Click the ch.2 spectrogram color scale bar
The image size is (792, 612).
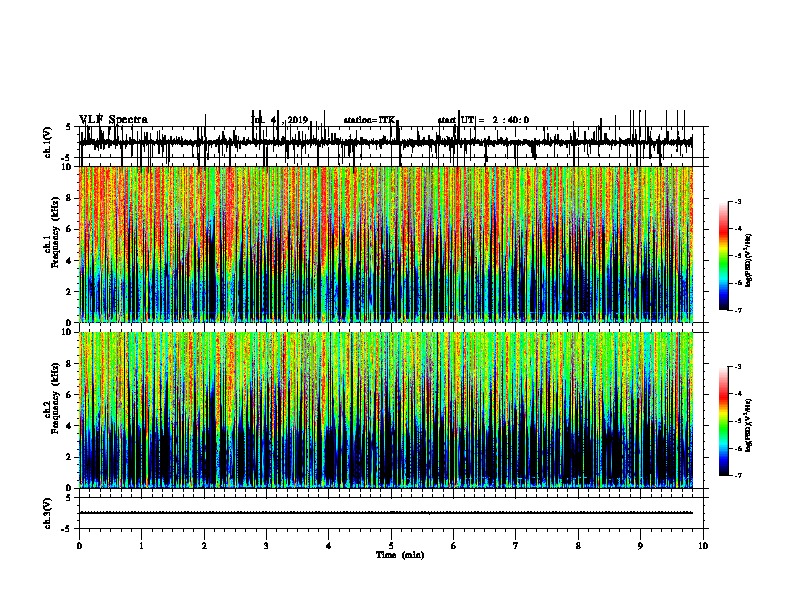click(x=724, y=421)
